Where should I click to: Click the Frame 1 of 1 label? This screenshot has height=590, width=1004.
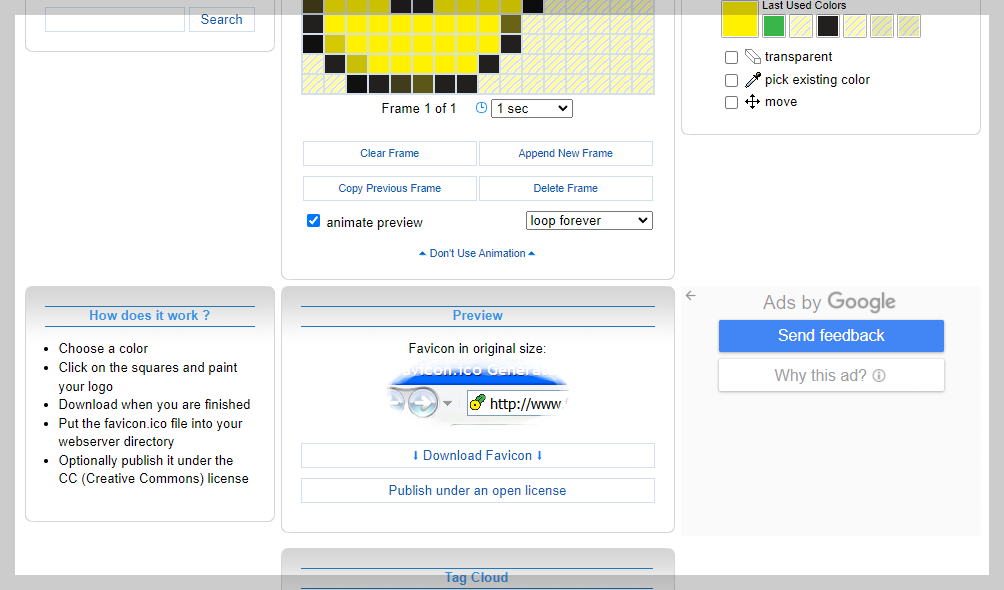(419, 108)
